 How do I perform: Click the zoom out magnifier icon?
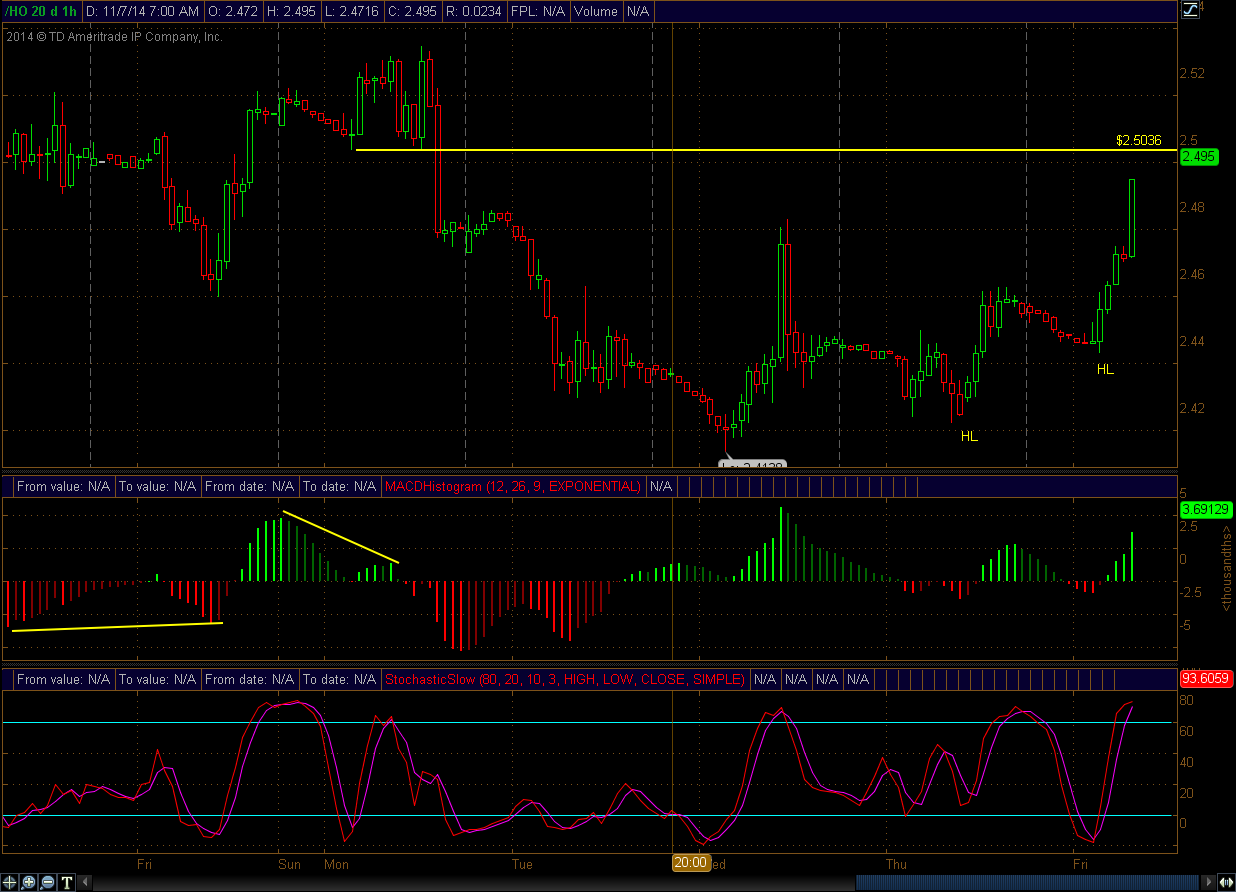point(47,882)
